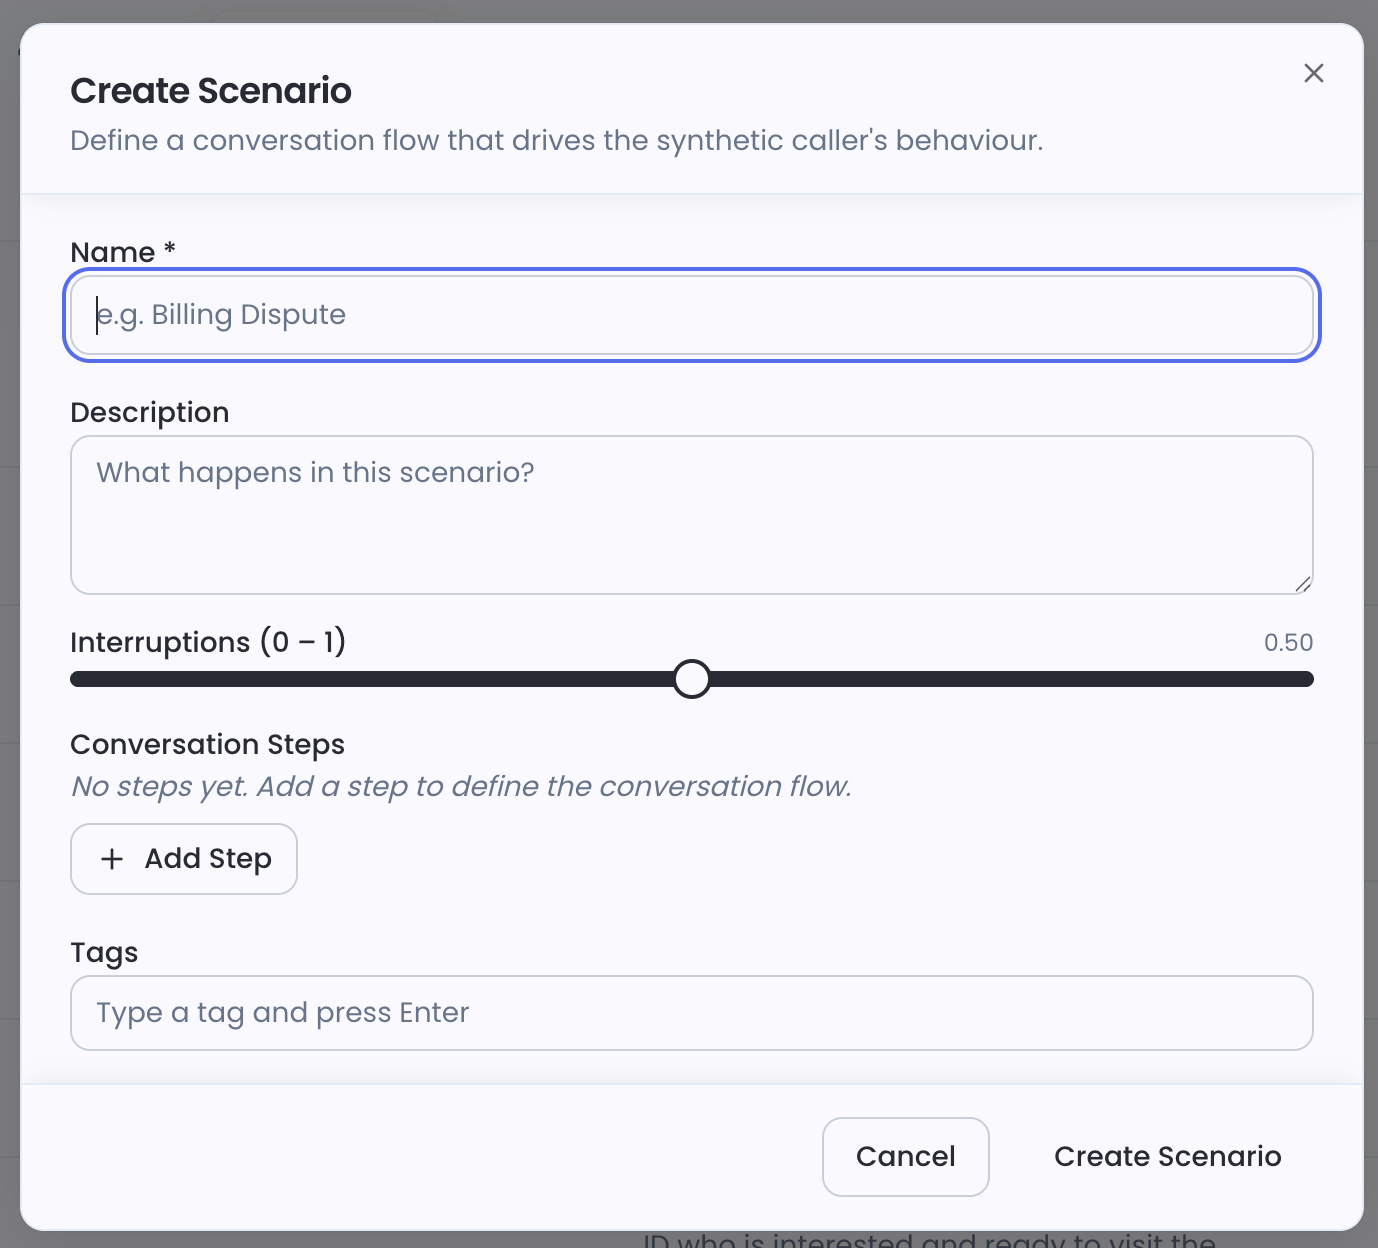This screenshot has height=1248, width=1378.
Task: Click inside the Description textarea
Action: pos(691,515)
